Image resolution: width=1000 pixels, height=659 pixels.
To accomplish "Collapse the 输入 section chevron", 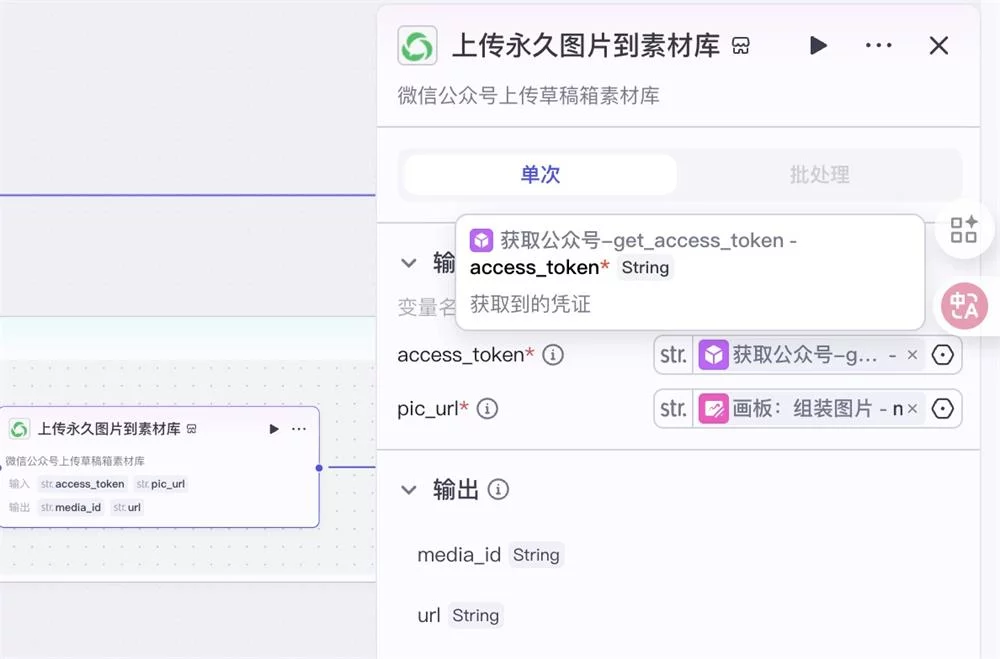I will (x=408, y=263).
